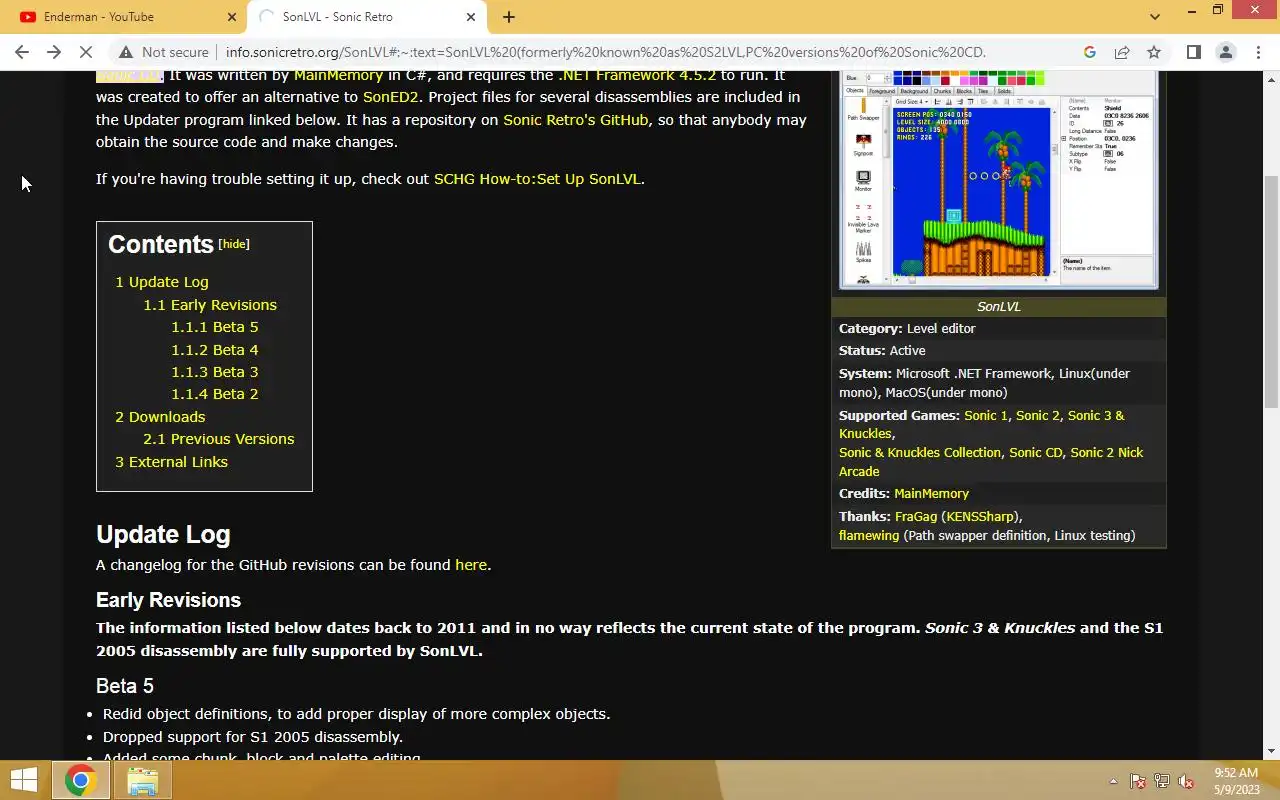
Task: Go to 1.1.4 Beta 2 contents entry
Action: coord(215,394)
